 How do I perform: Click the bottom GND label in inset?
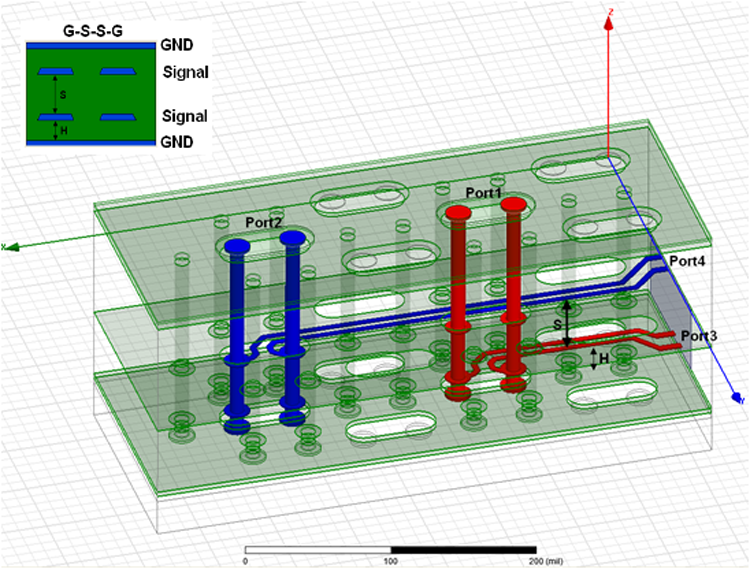tap(177, 142)
